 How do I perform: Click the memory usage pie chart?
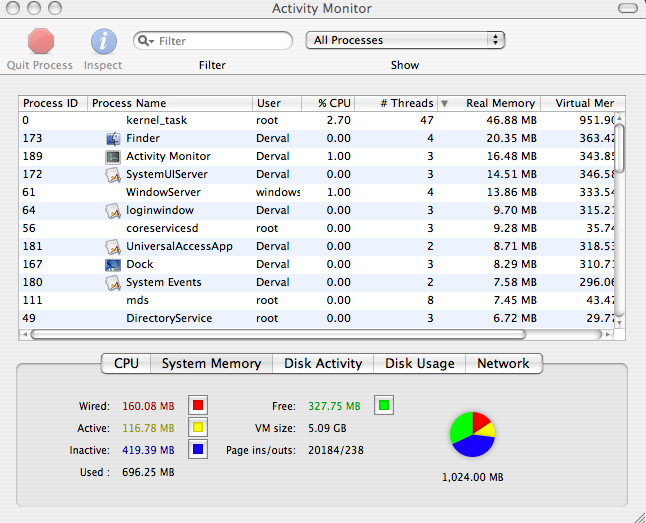pos(473,434)
